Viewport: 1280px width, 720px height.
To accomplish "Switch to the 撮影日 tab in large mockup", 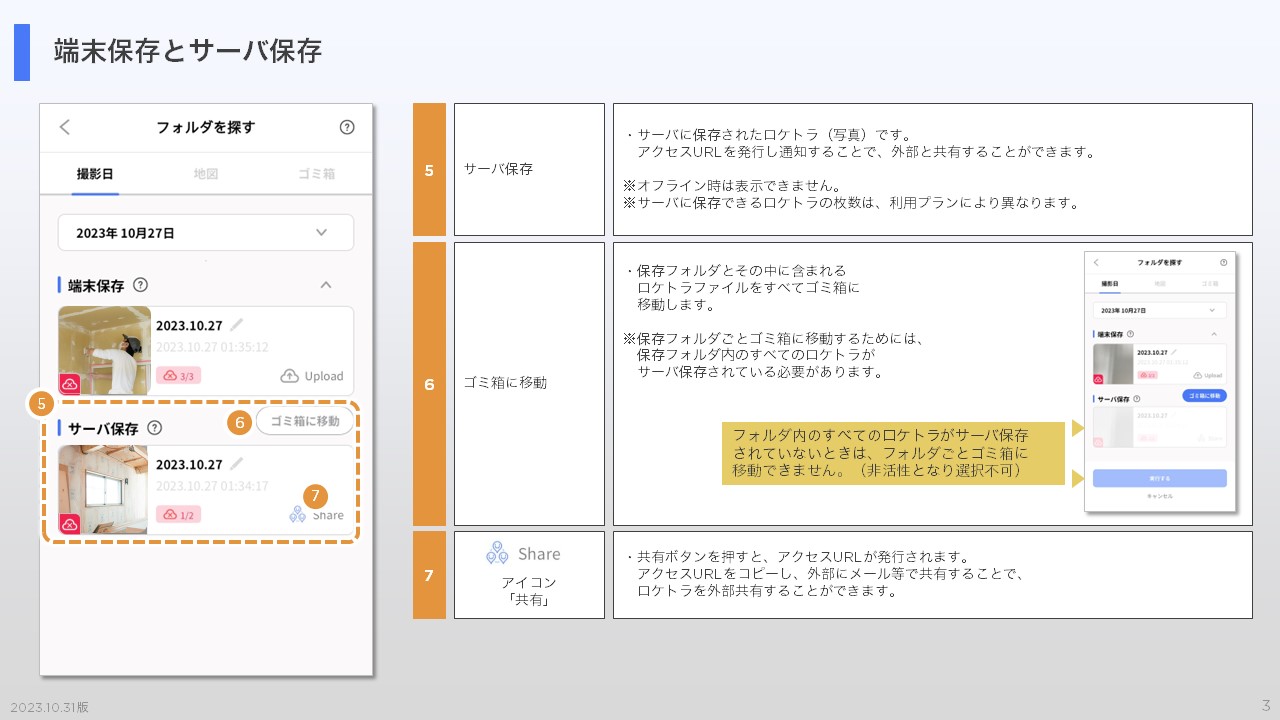I will (x=95, y=174).
